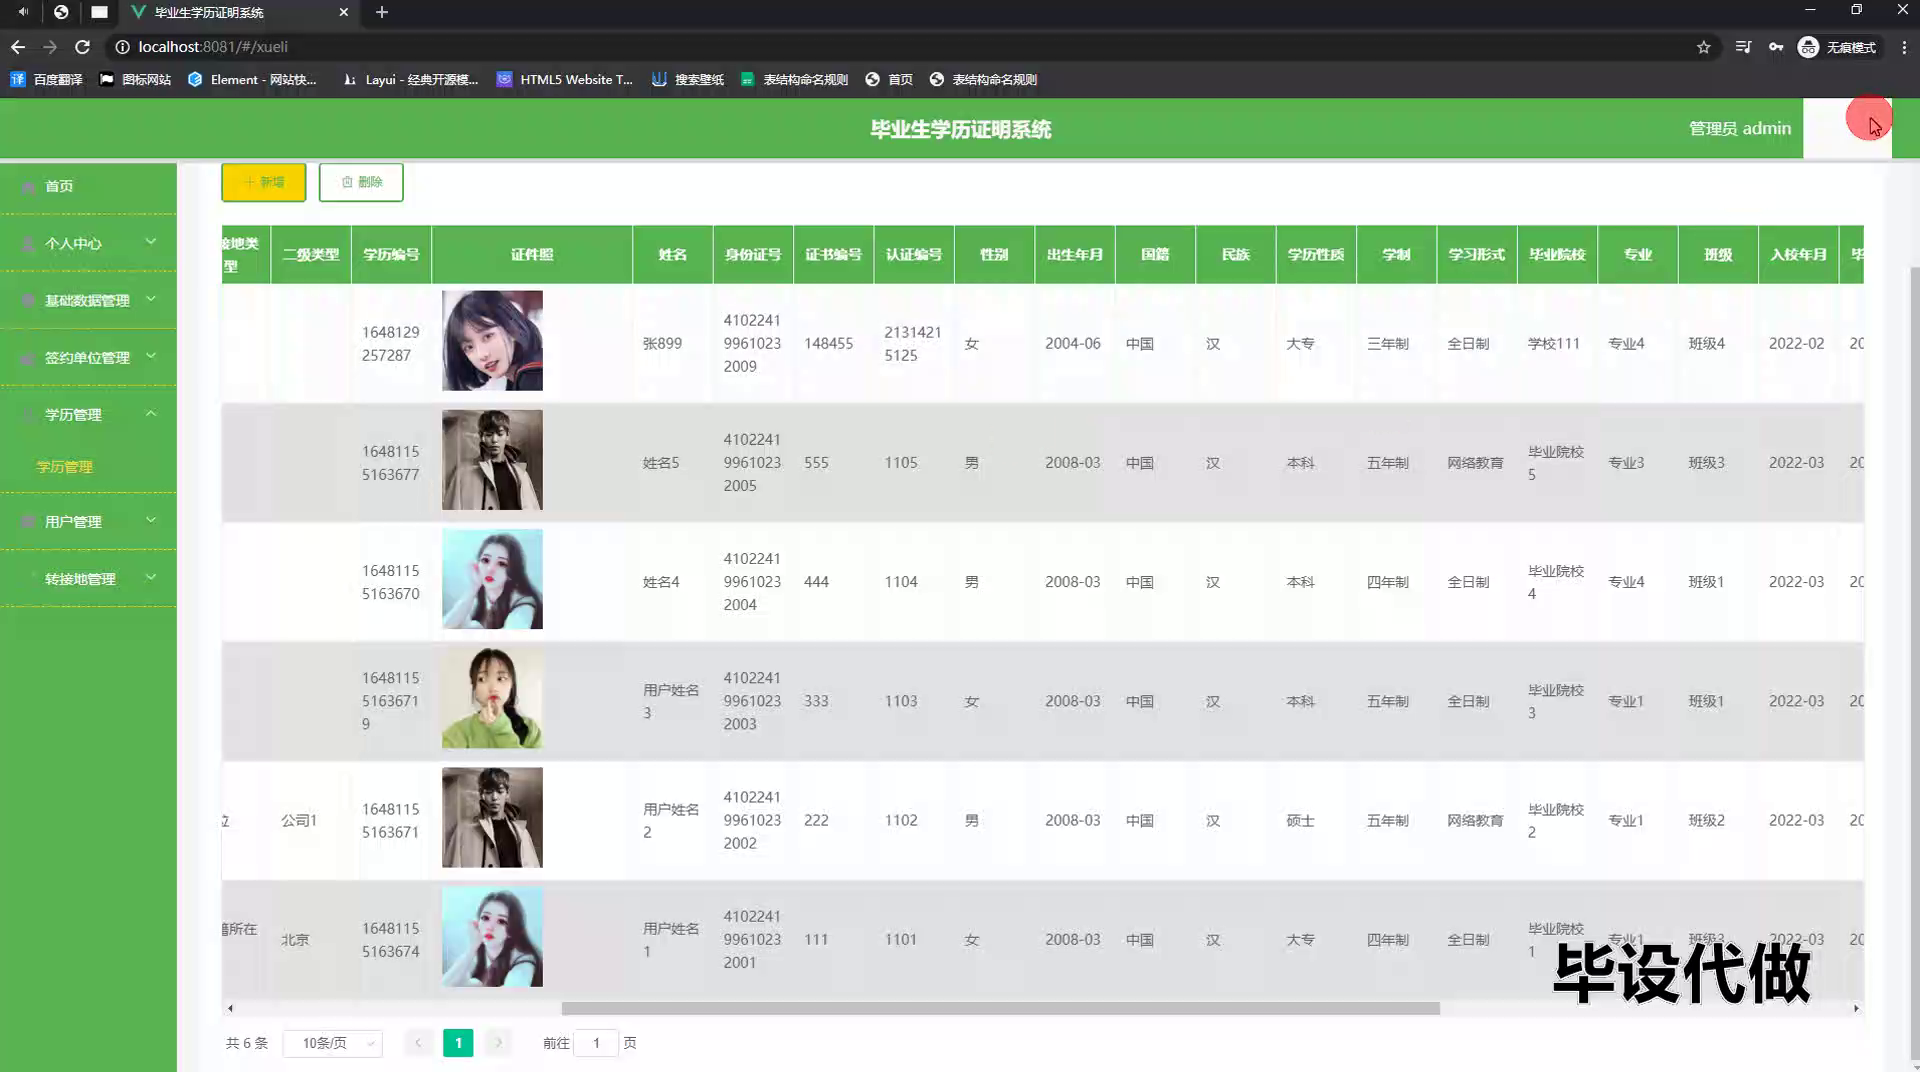Click the previous page arrow

[418, 1043]
